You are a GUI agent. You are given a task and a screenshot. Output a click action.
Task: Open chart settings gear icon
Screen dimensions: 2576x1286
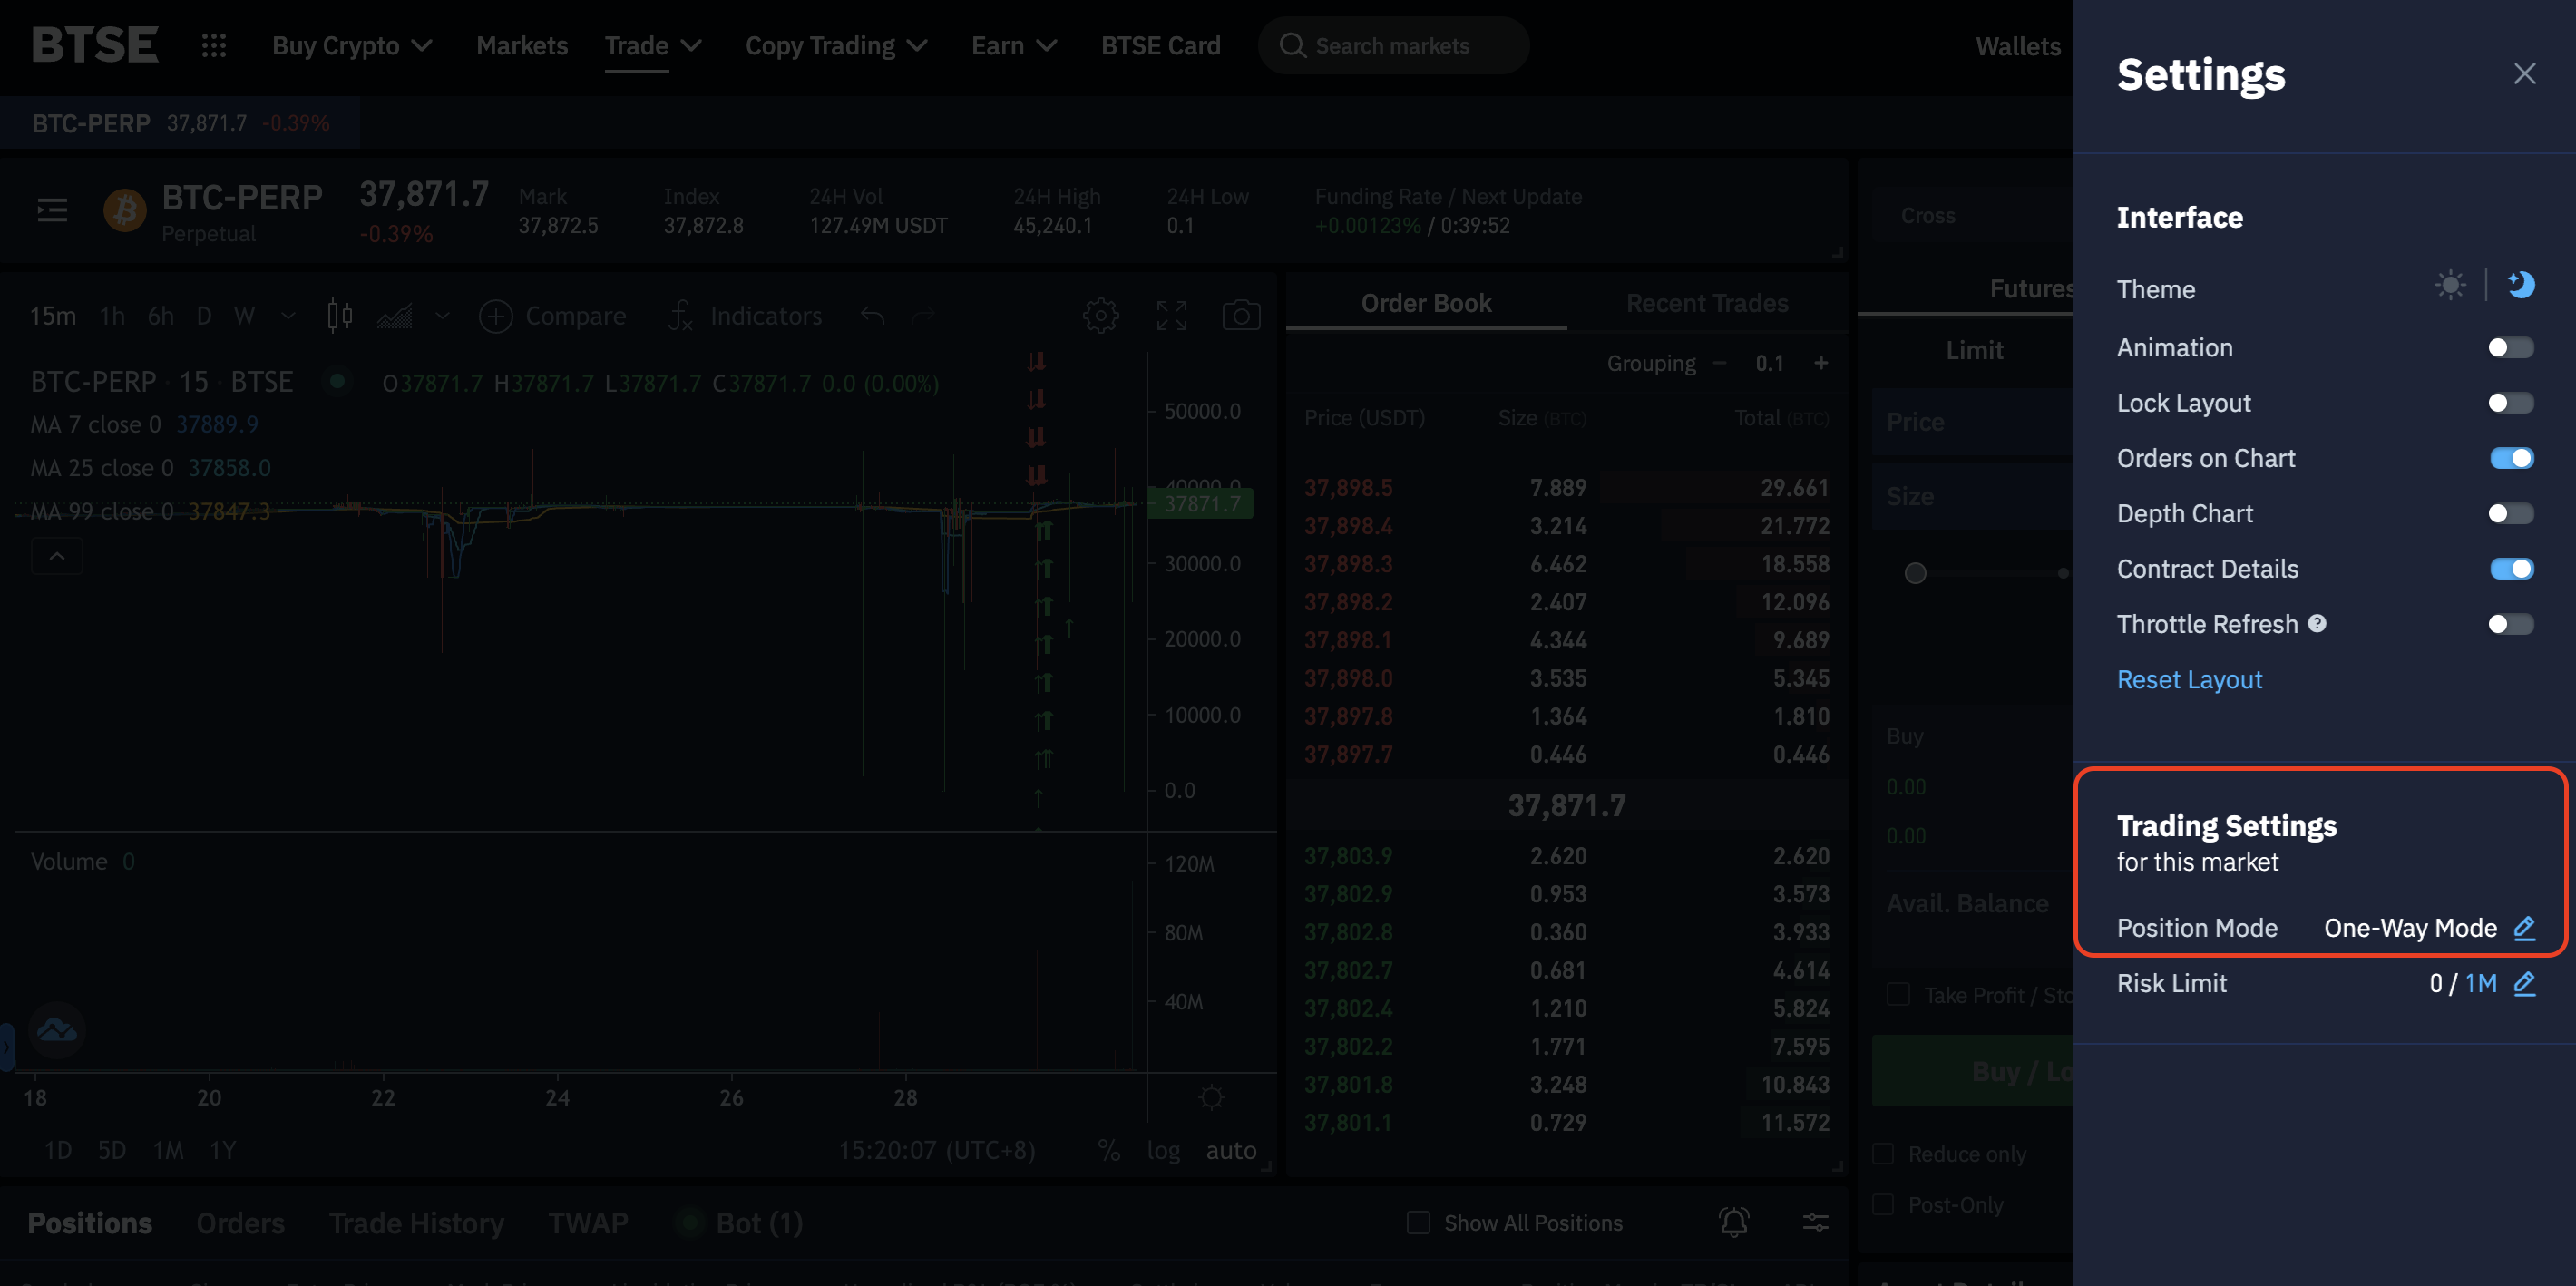(x=1100, y=316)
